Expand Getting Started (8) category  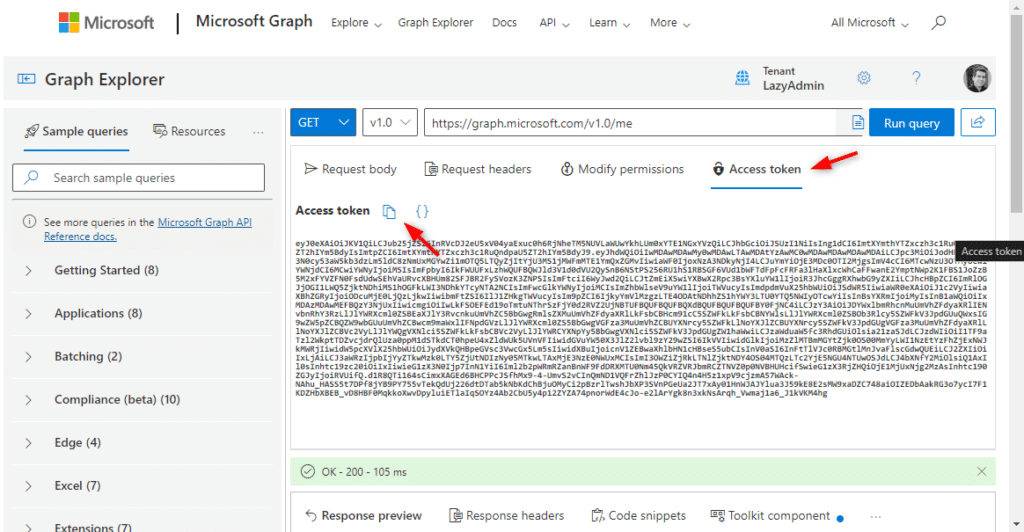142,270
